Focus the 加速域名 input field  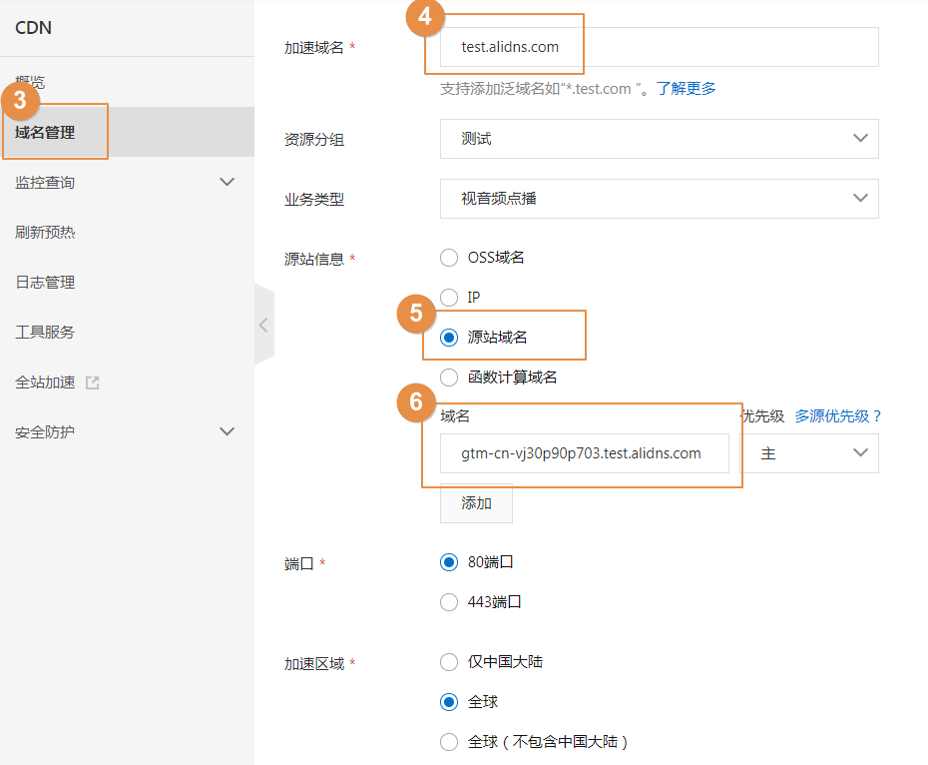[x=659, y=47]
